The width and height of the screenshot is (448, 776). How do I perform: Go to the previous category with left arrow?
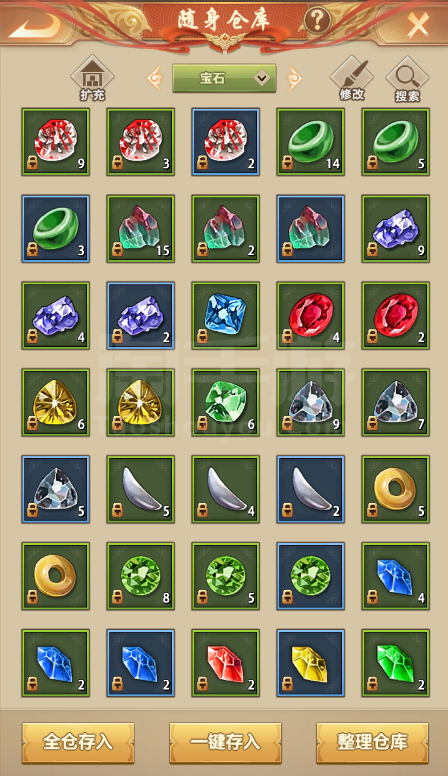click(x=155, y=78)
